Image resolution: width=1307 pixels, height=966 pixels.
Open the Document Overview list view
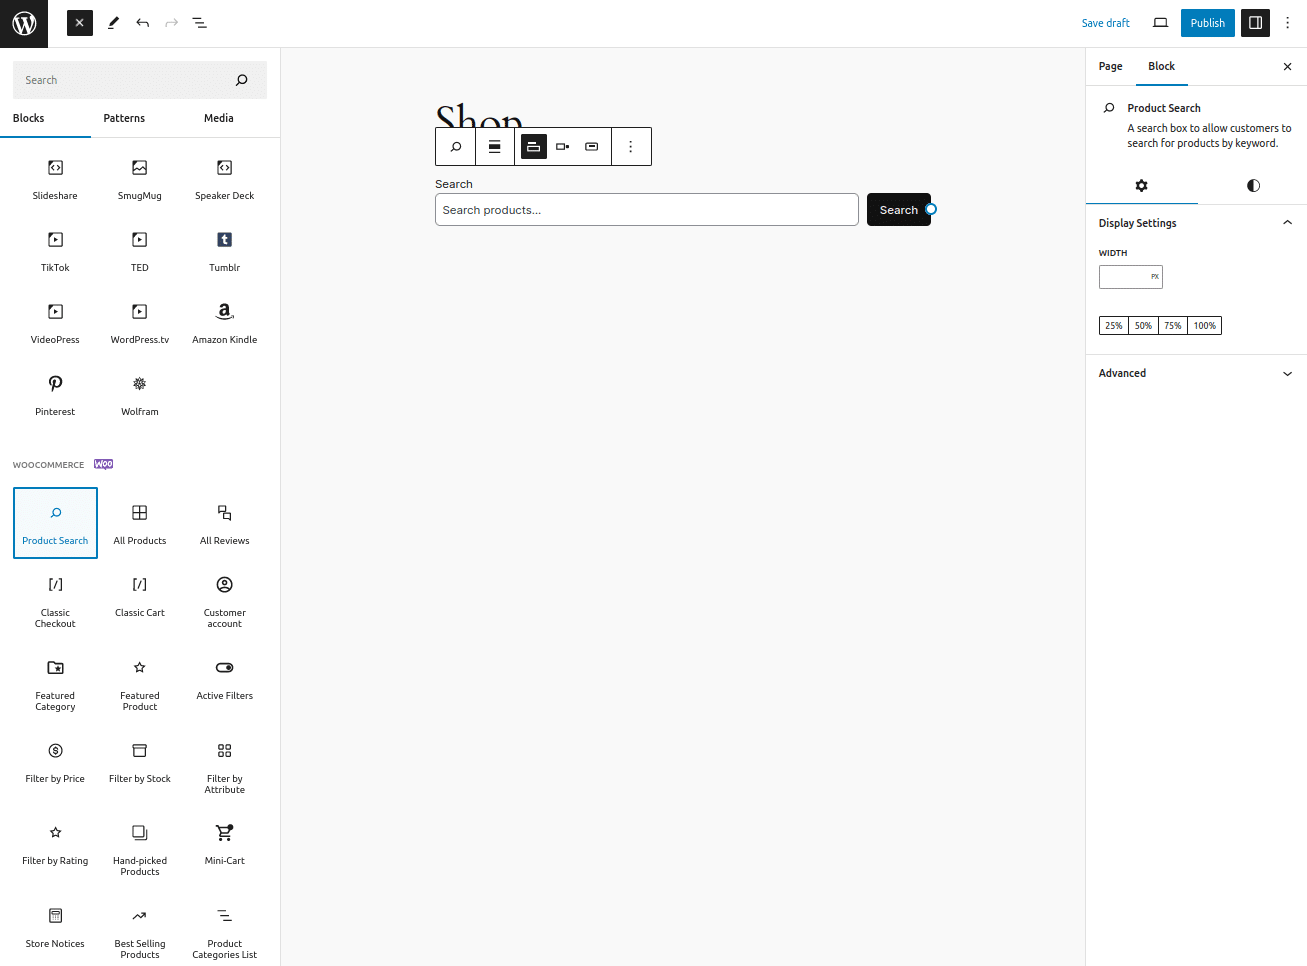(200, 23)
